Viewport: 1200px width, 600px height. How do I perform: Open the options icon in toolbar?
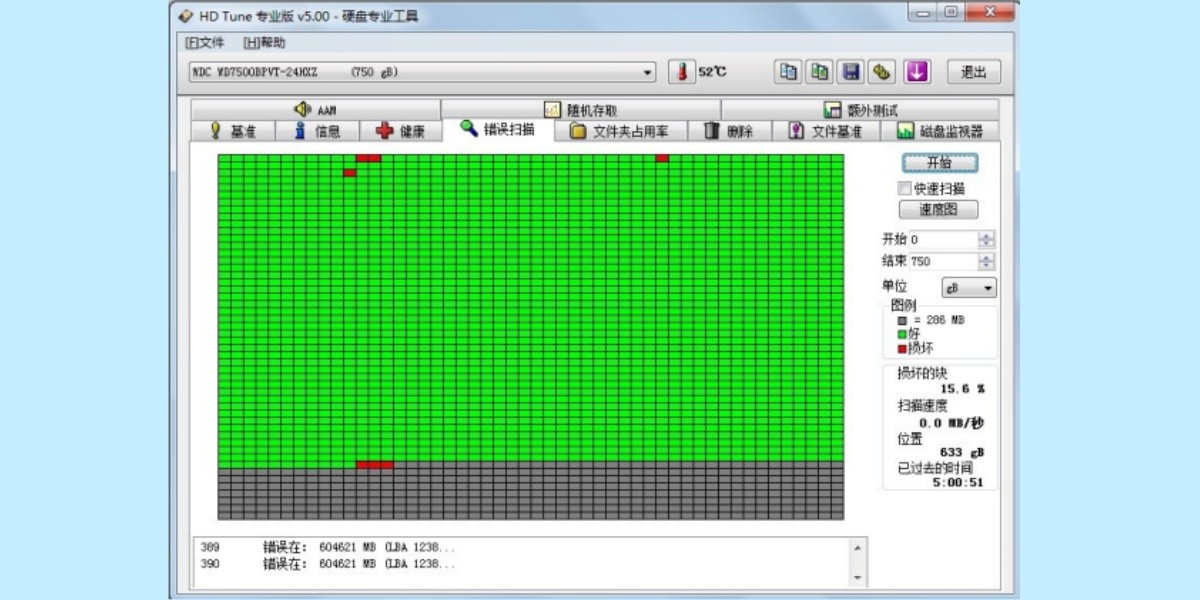click(x=881, y=72)
